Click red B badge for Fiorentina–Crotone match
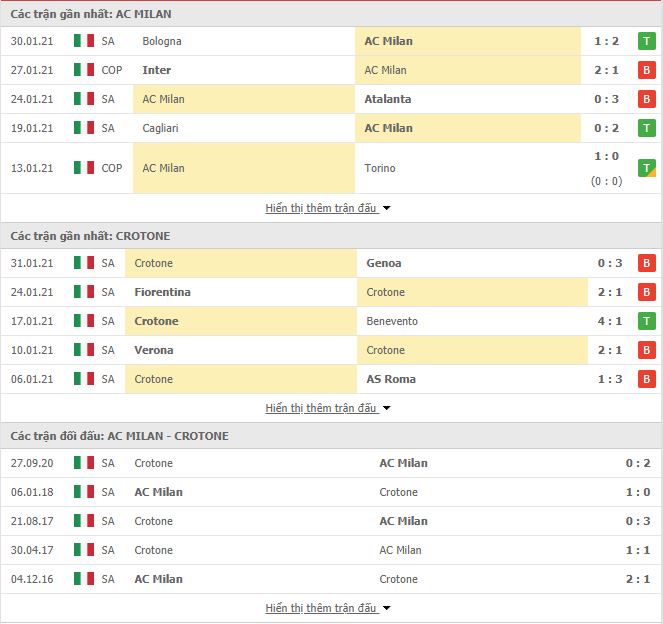663x624 pixels. (646, 292)
